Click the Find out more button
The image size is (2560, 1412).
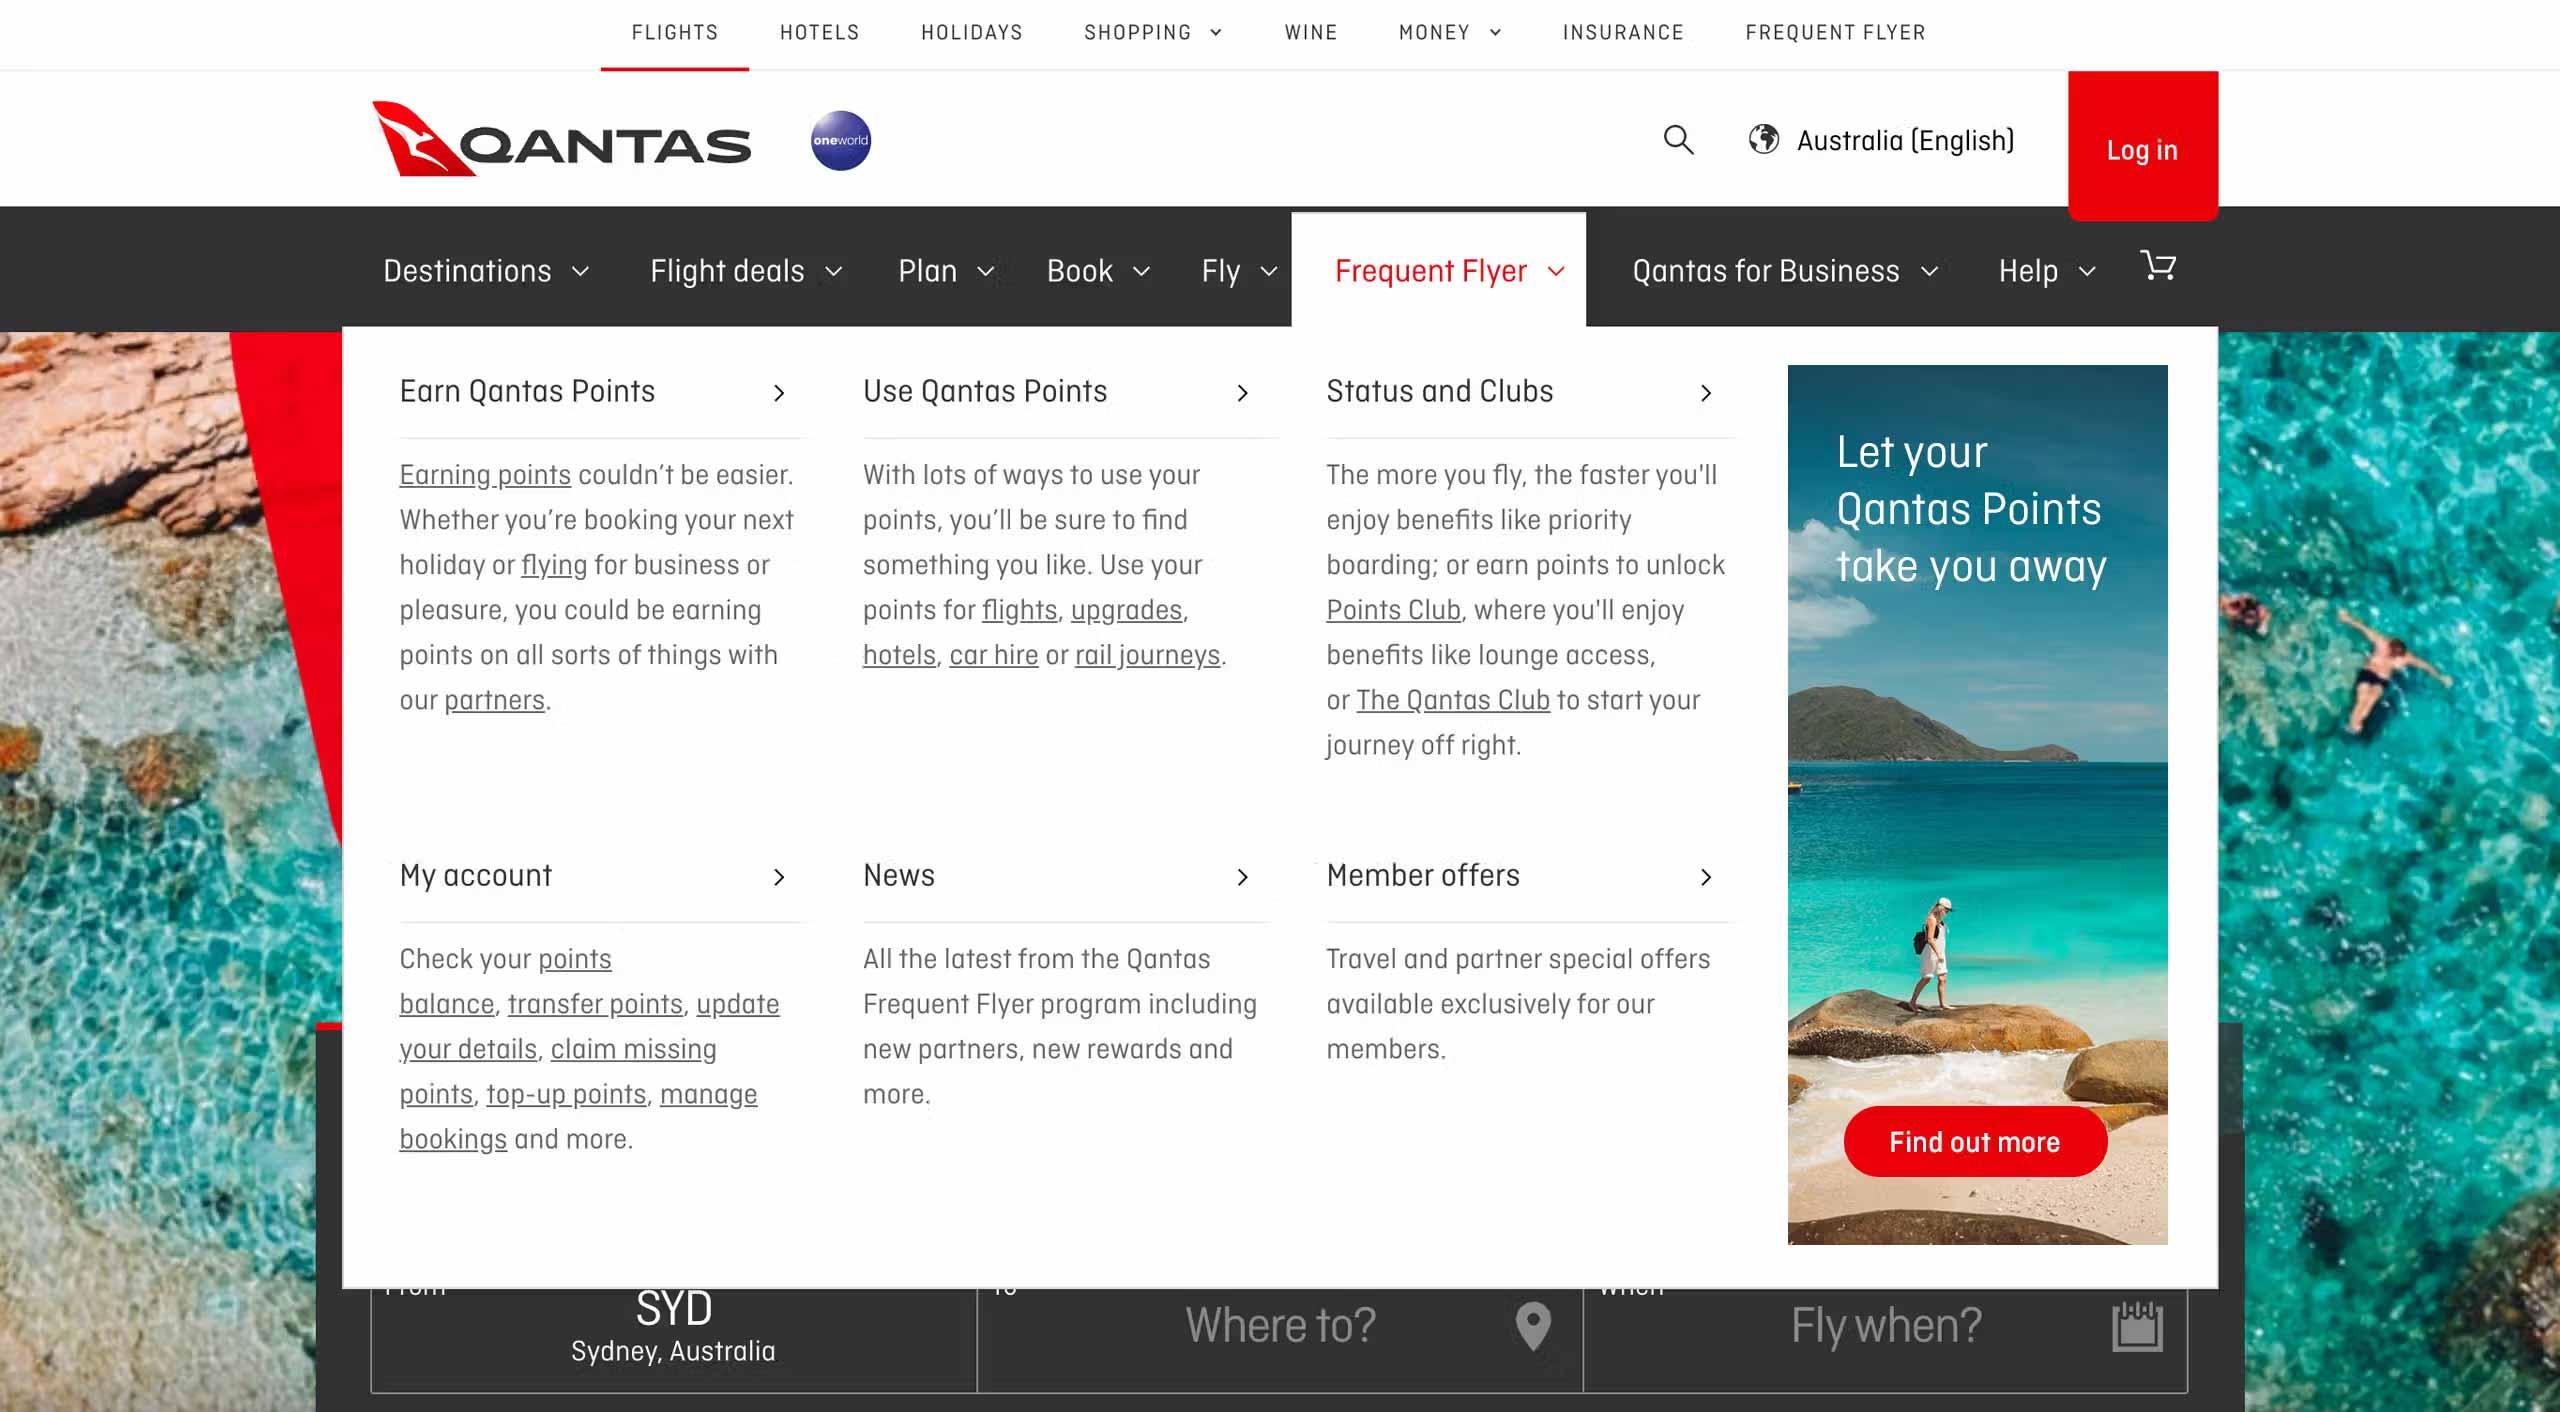[x=1975, y=1142]
